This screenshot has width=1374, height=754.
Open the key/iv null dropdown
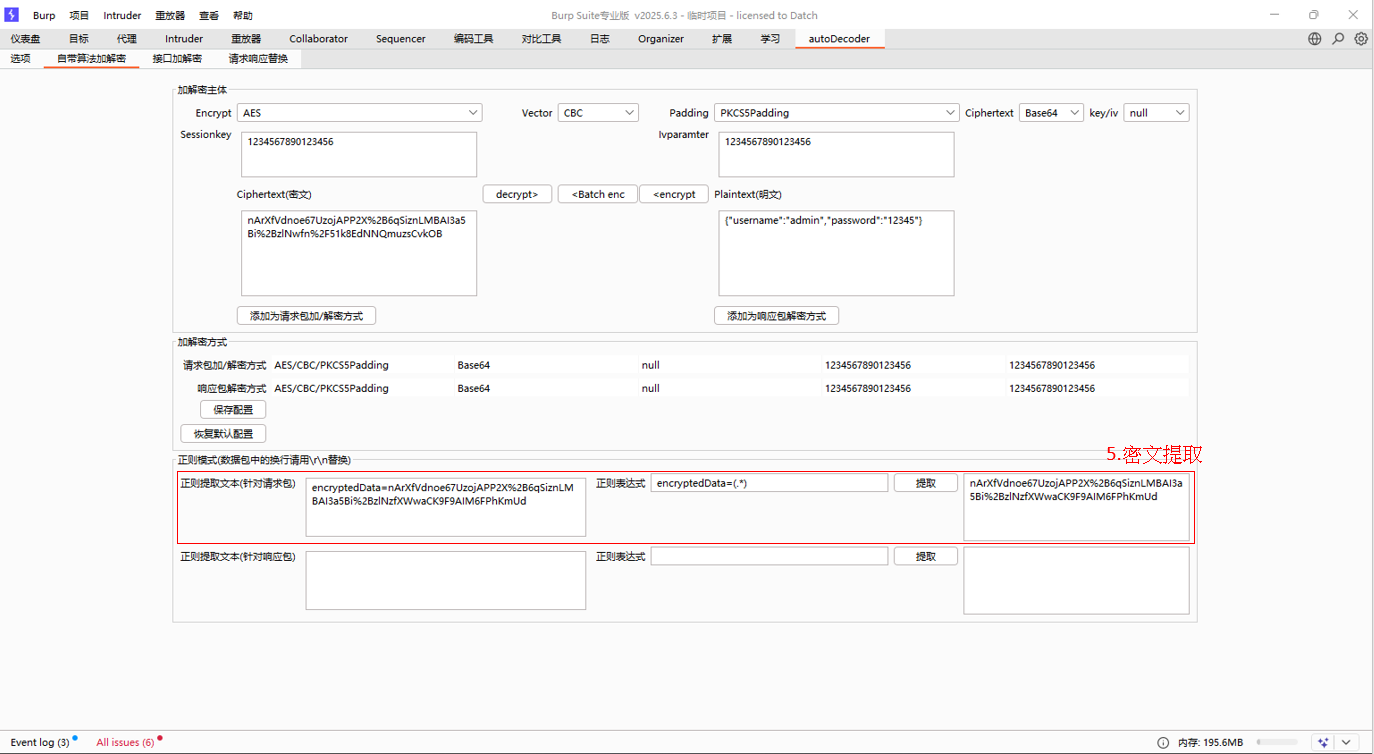[x=1156, y=113]
